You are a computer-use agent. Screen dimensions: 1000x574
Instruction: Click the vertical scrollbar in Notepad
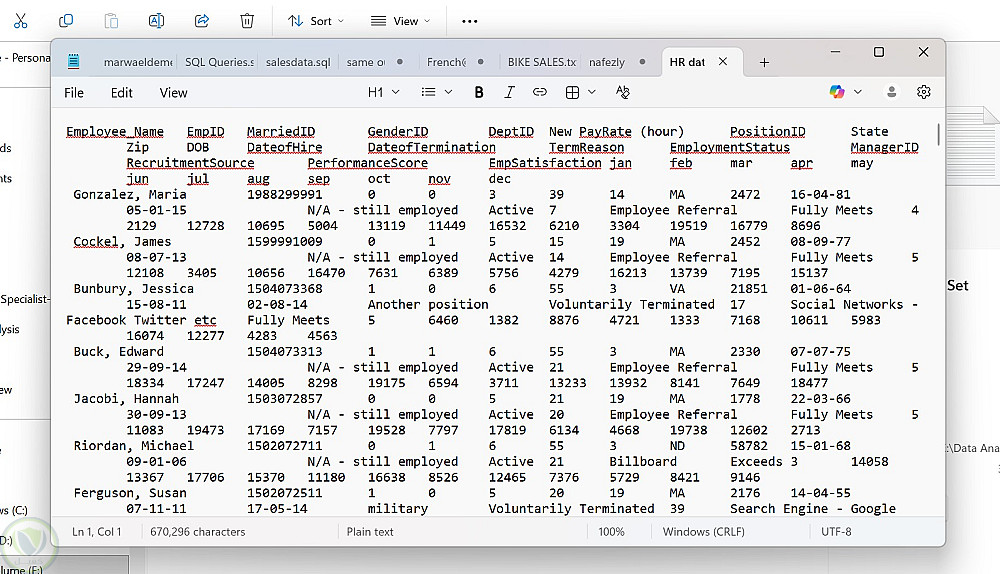(938, 134)
